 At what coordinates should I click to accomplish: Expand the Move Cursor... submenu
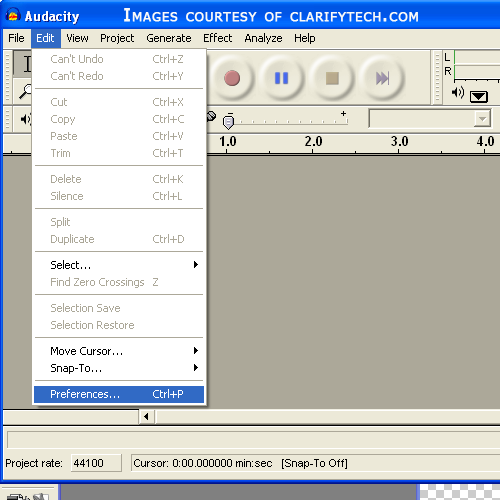pyautogui.click(x=119, y=351)
